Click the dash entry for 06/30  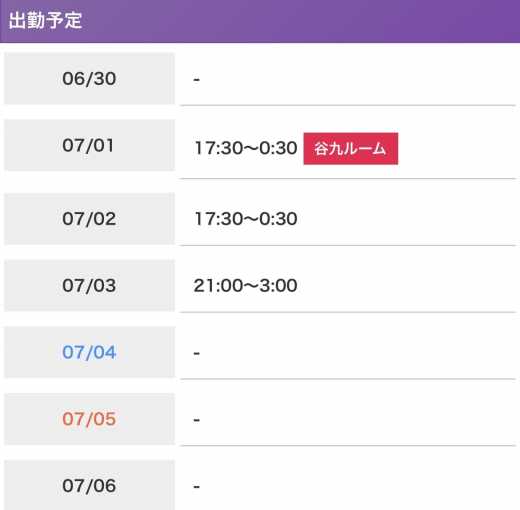197,79
